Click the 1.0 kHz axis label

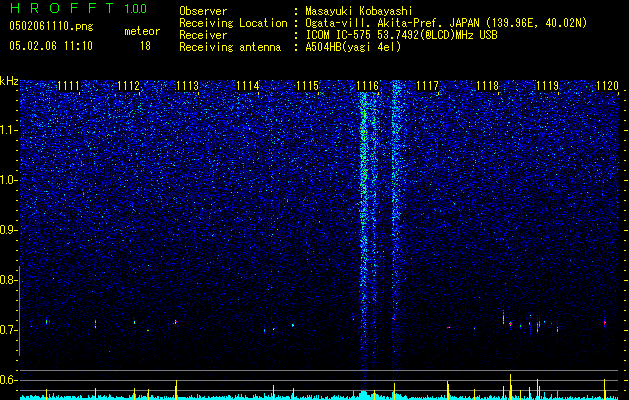coord(7,181)
